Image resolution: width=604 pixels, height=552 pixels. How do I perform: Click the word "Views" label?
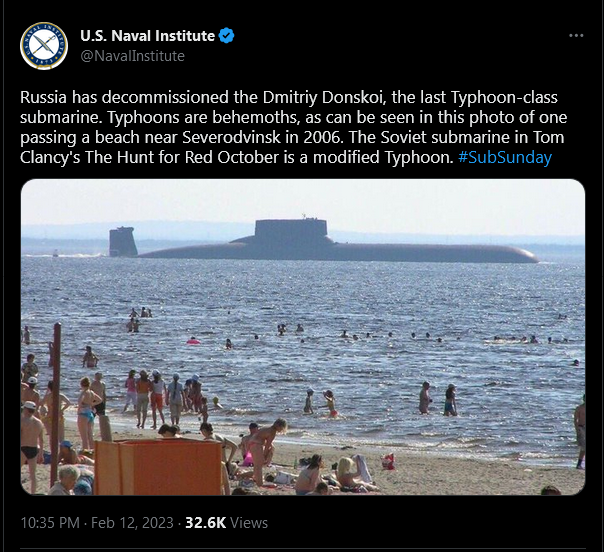[x=249, y=523]
